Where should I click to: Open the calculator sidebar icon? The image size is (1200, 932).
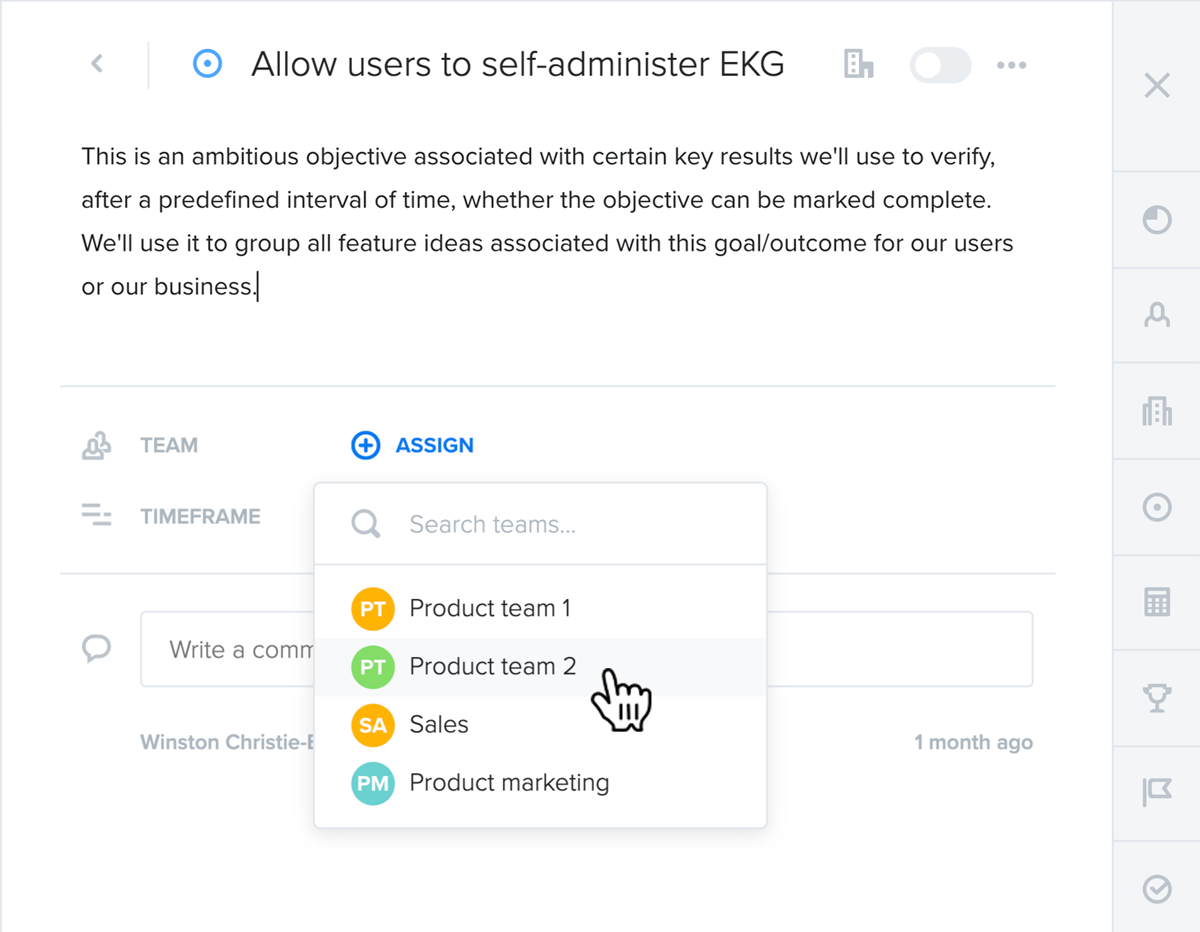pos(1157,602)
